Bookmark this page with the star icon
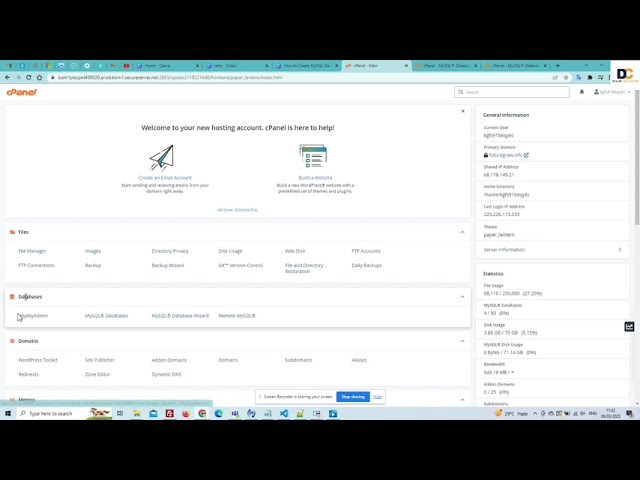This screenshot has width=640, height=480. [566, 78]
